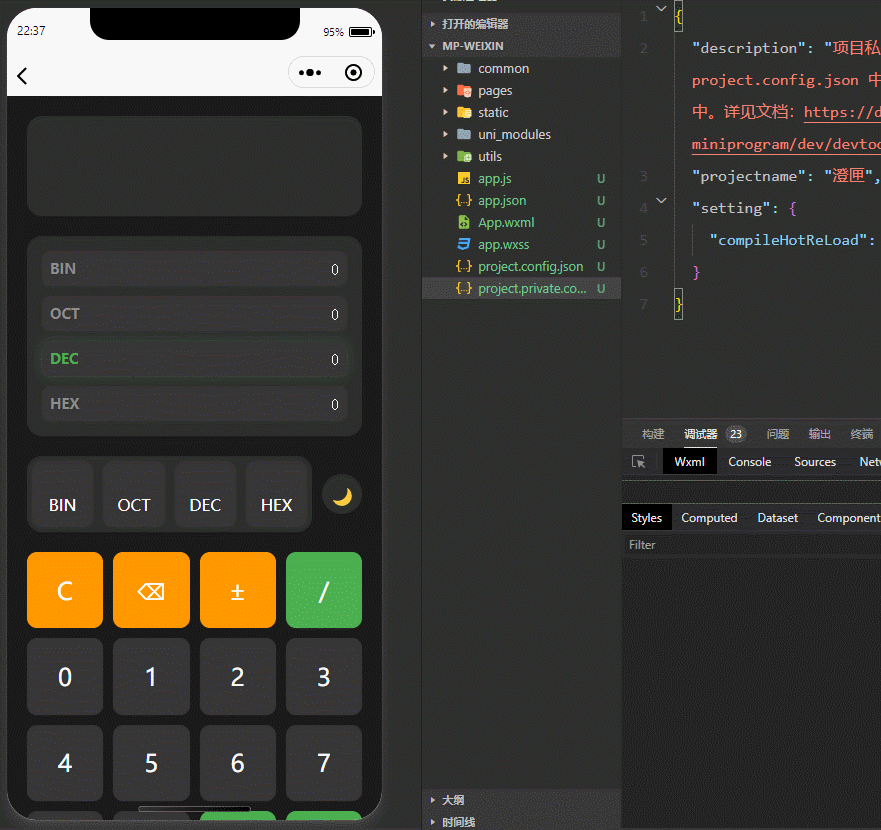This screenshot has height=830, width=881.
Task: Switch calculator to HEX mode button
Action: [x=276, y=495]
